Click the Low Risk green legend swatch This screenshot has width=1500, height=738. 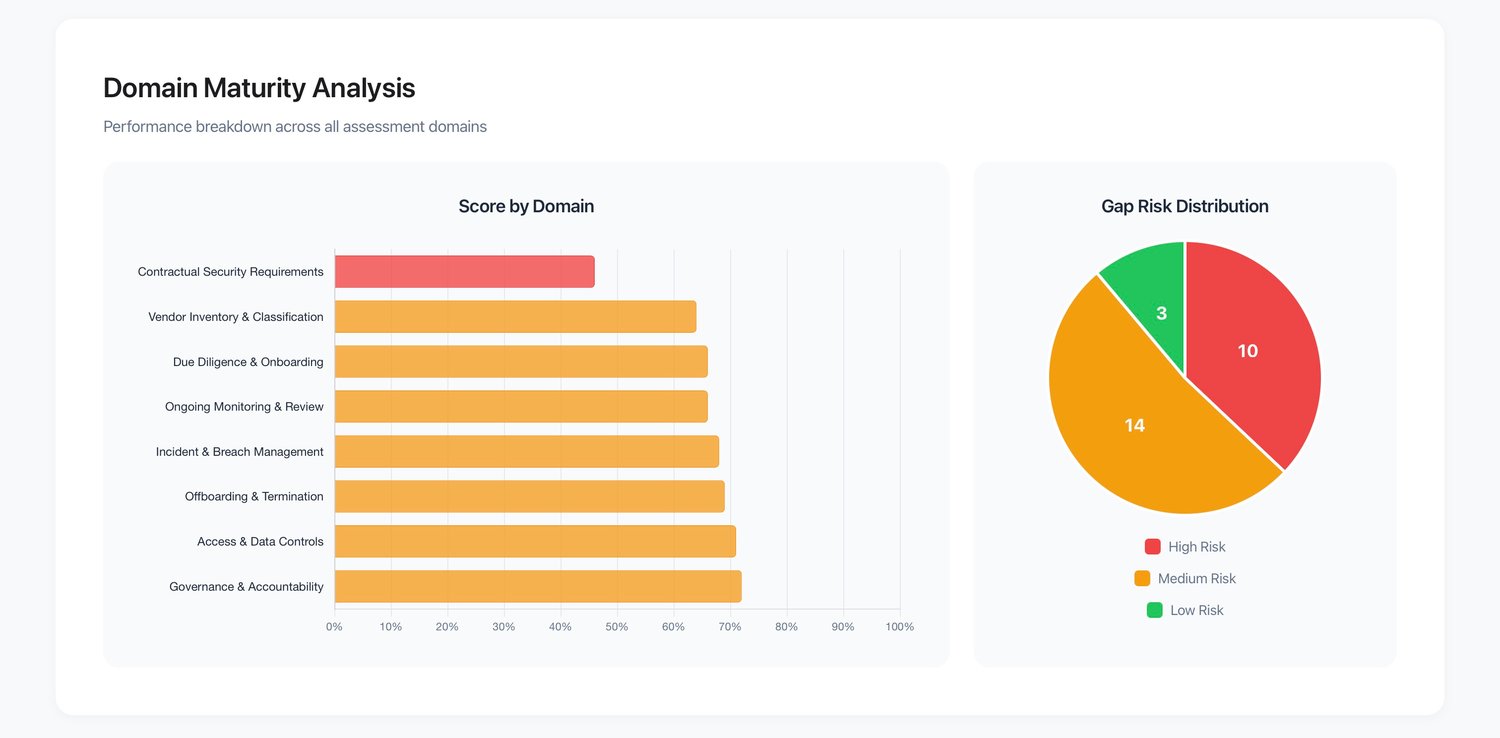click(x=1154, y=610)
